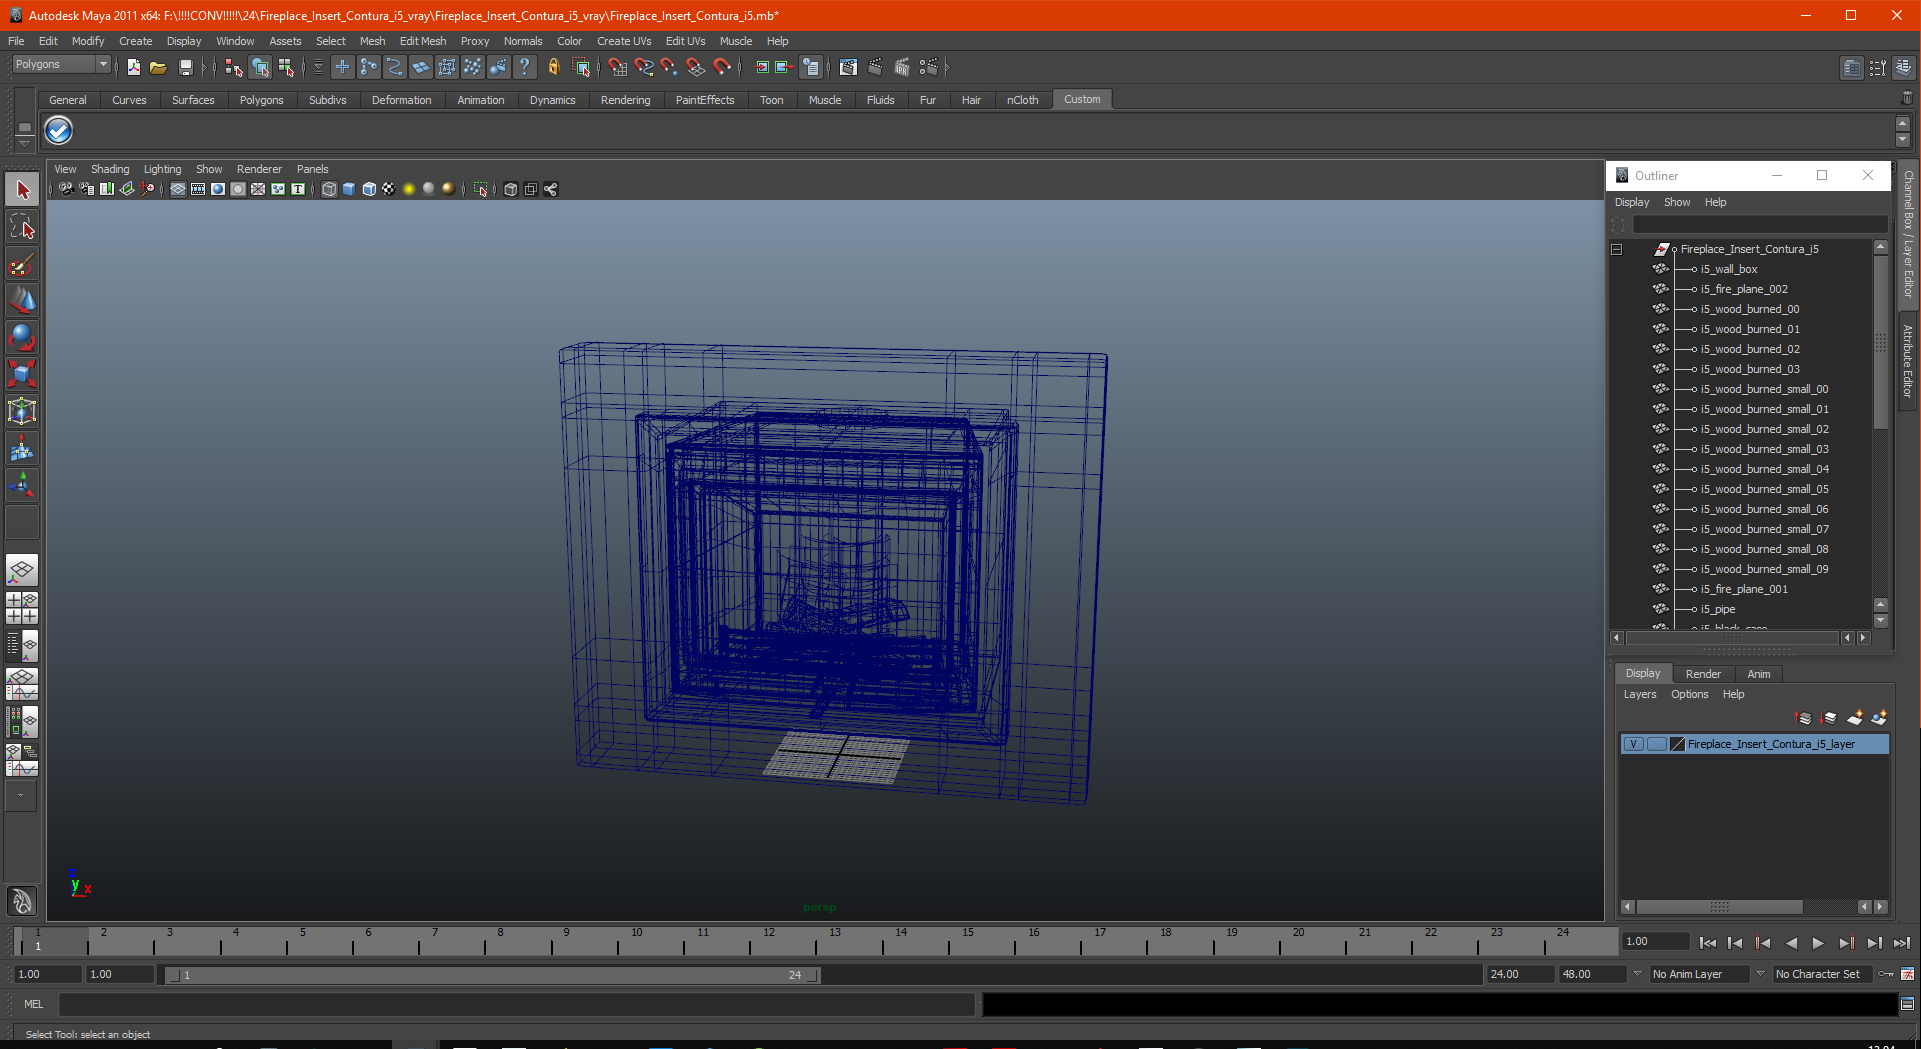The height and width of the screenshot is (1049, 1921).
Task: Select the Soft Modification tool
Action: pyautogui.click(x=22, y=448)
